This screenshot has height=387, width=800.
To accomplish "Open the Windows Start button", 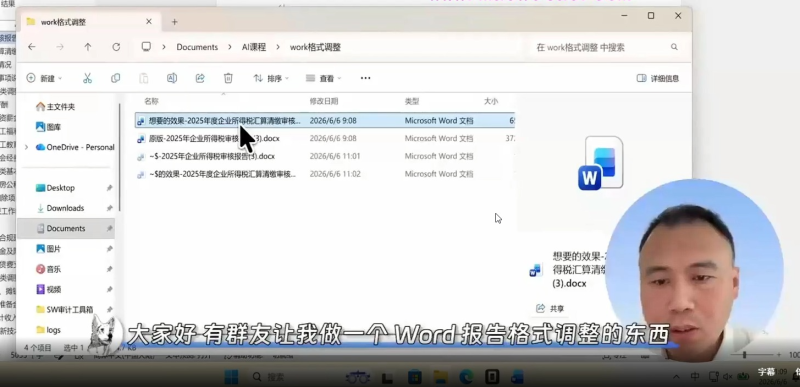I will [x=231, y=377].
